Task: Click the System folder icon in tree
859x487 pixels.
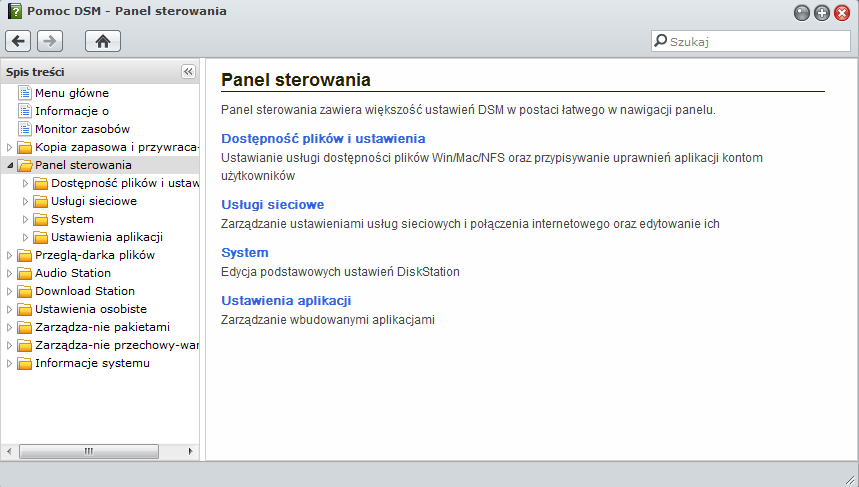Action: tap(41, 220)
